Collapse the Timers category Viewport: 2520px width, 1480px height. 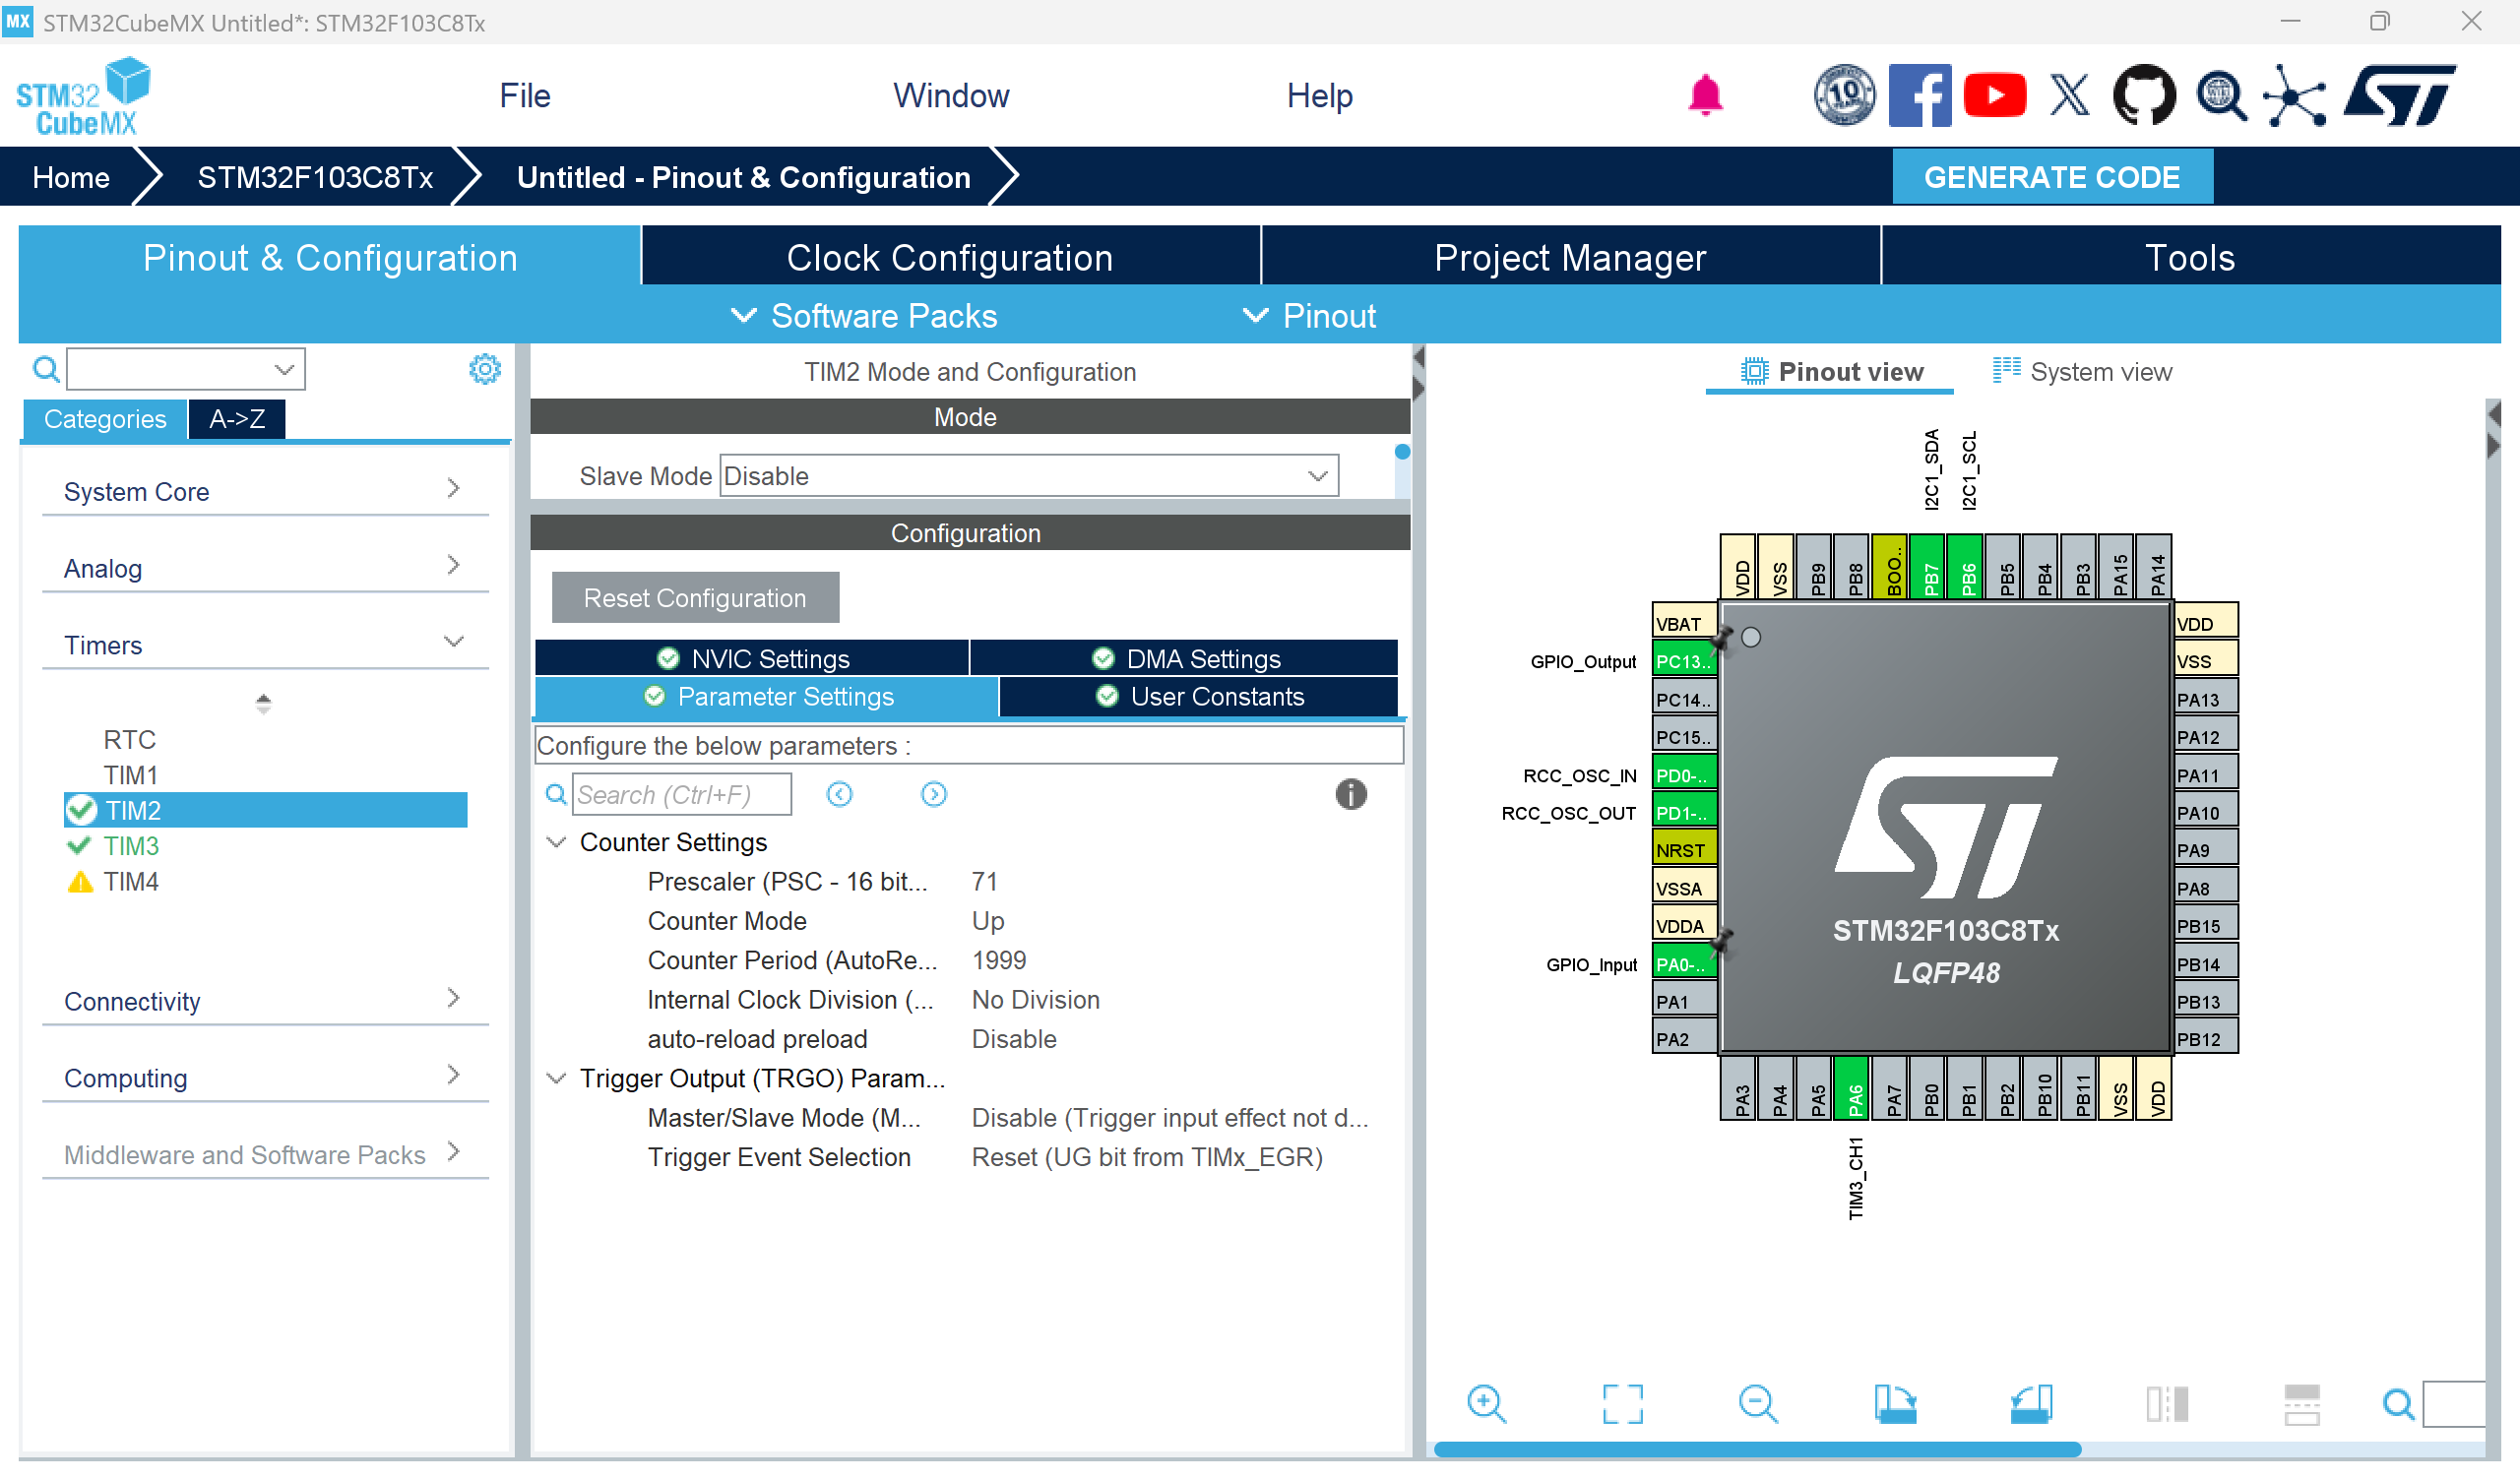click(265, 645)
